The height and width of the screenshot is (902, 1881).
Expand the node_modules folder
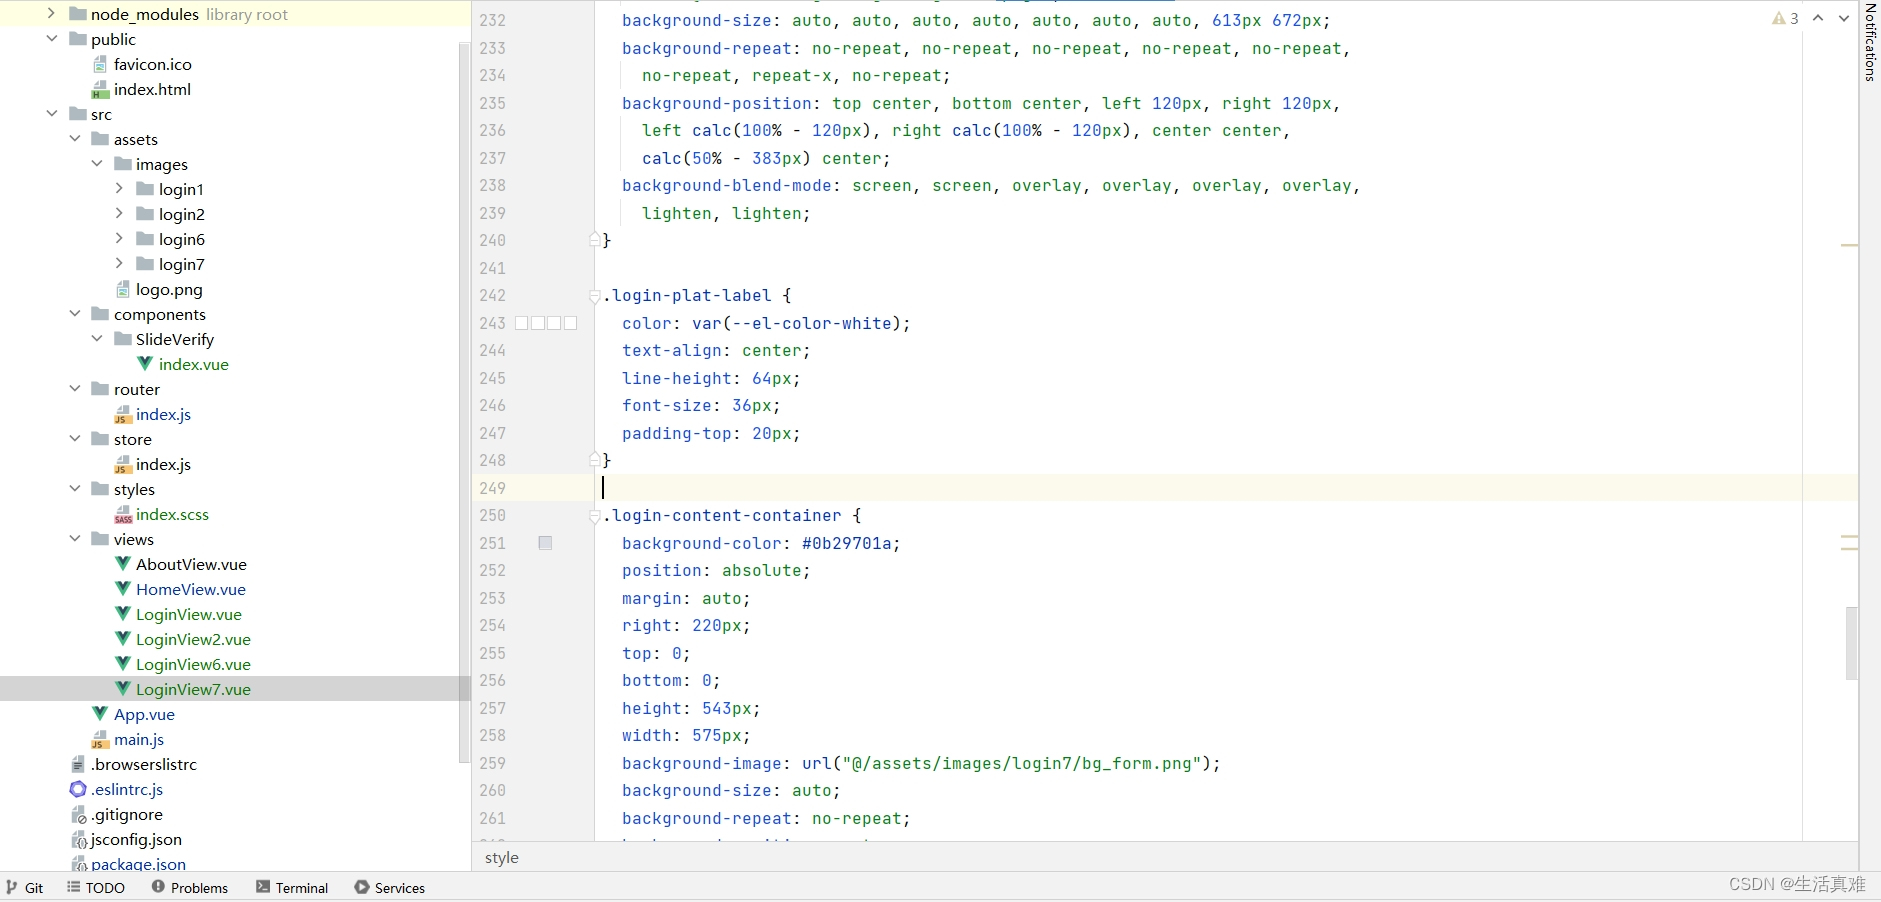pyautogui.click(x=52, y=14)
